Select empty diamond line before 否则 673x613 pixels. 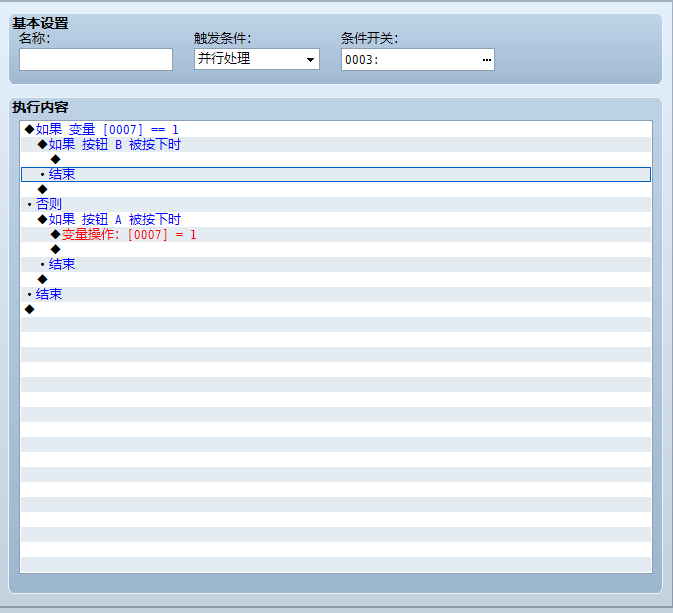(336, 189)
